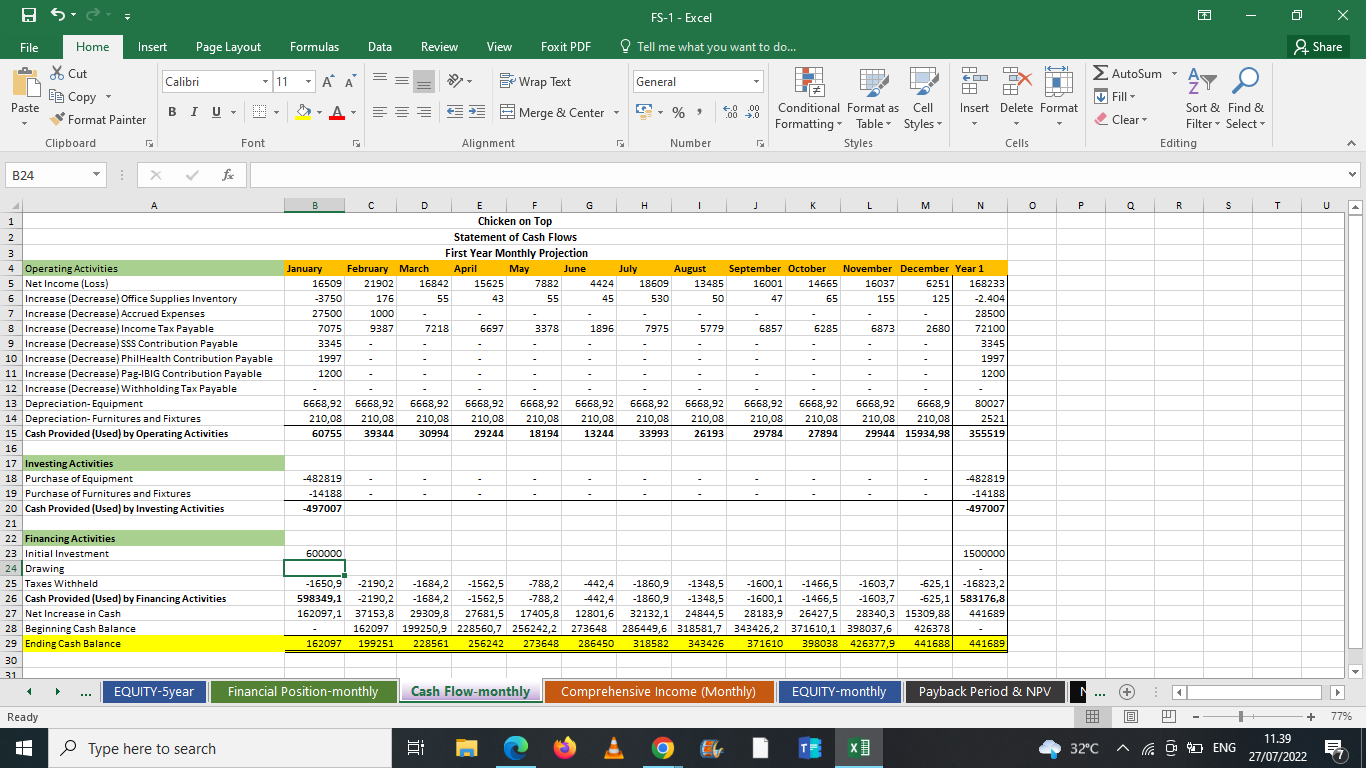Switch to the Insert ribbon tab
Screen dimensions: 1366x768
pos(152,47)
